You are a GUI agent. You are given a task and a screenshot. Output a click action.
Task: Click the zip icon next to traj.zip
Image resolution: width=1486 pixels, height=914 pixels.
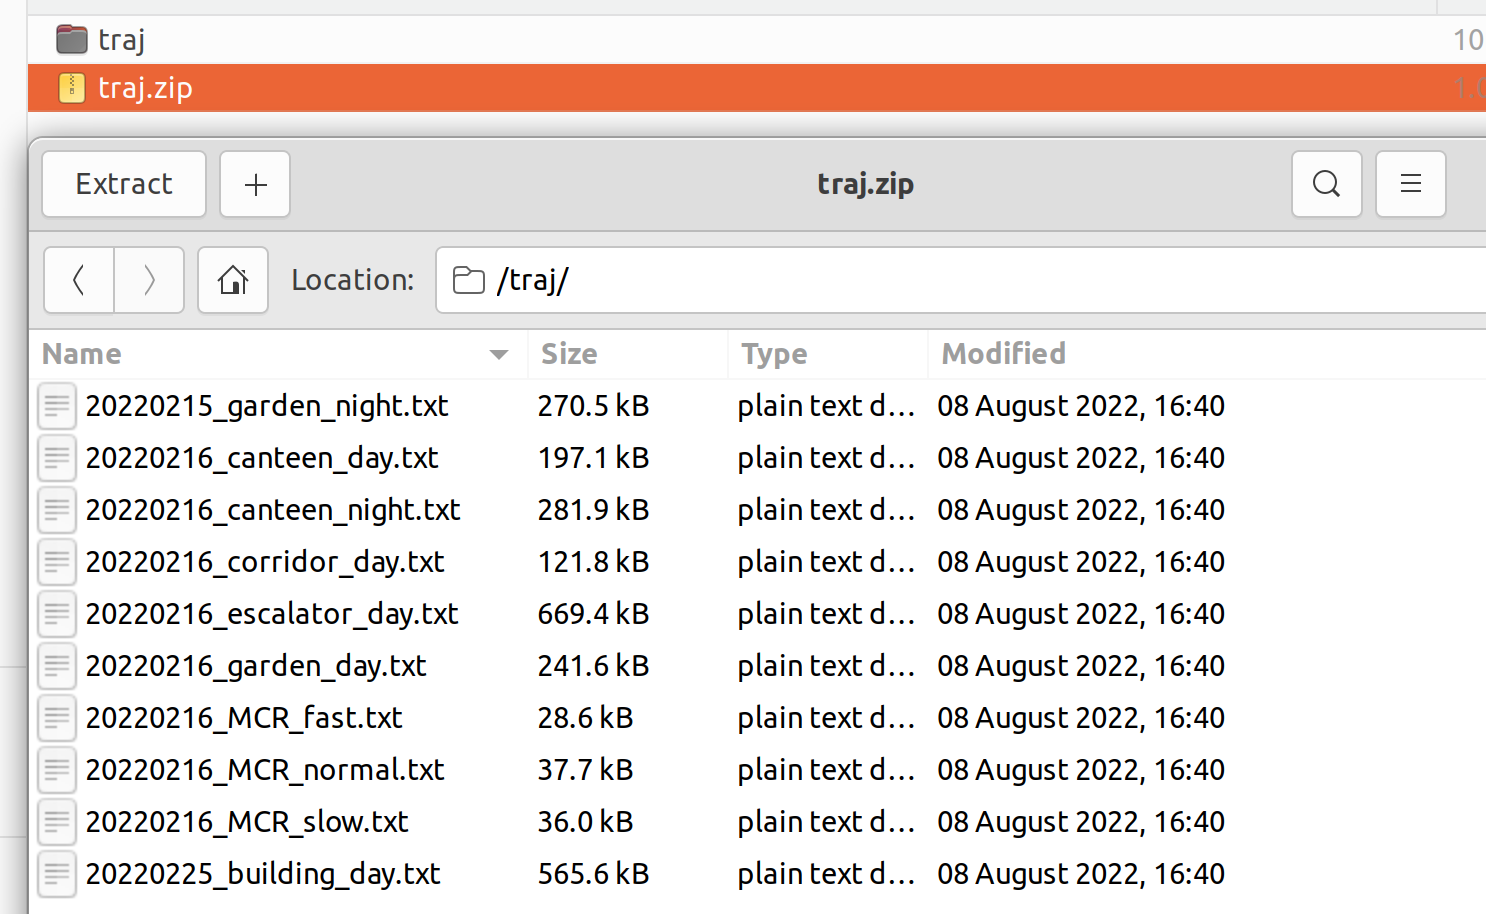71,88
